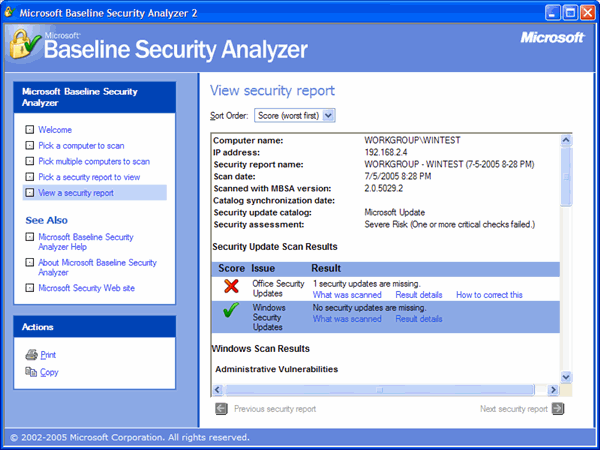Image resolution: width=600 pixels, height=450 pixels.
Task: Click the printer icon in Actions
Action: coord(31,355)
